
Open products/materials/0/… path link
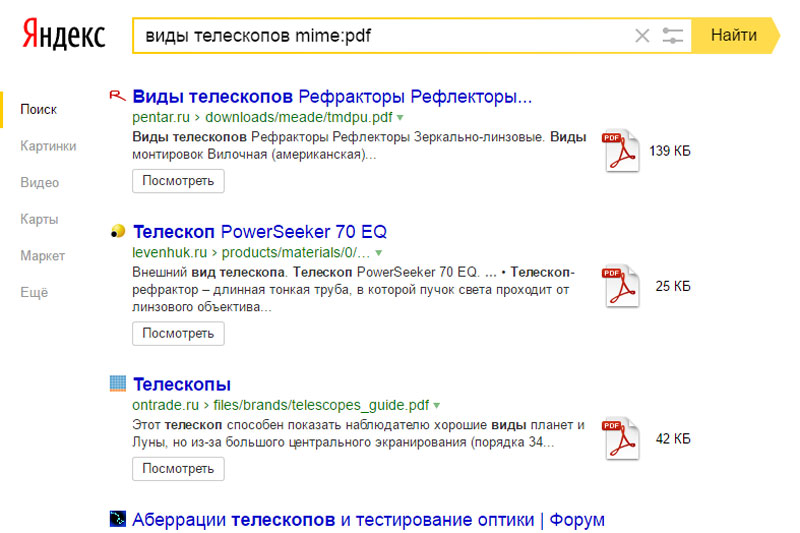tap(296, 252)
